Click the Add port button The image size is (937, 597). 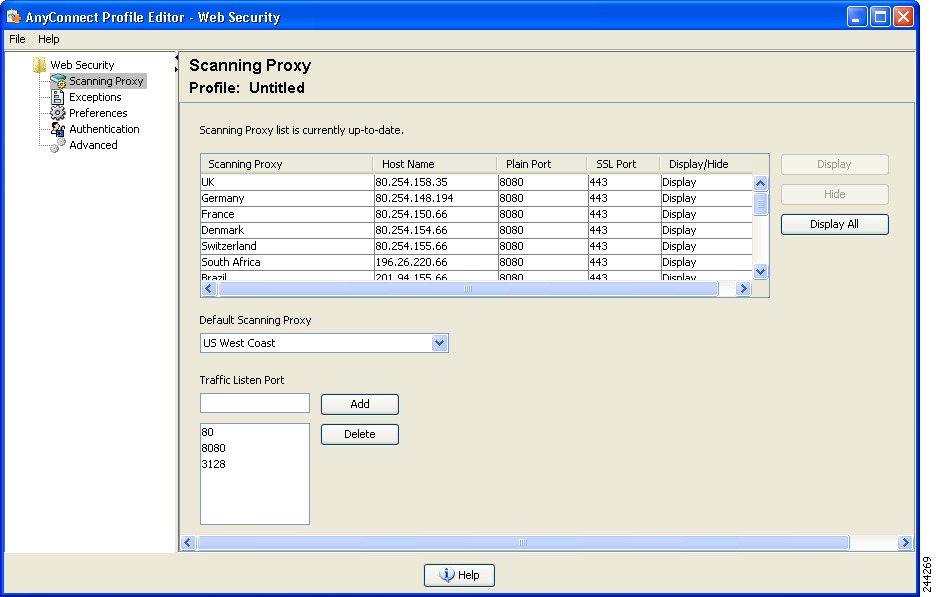coord(360,404)
